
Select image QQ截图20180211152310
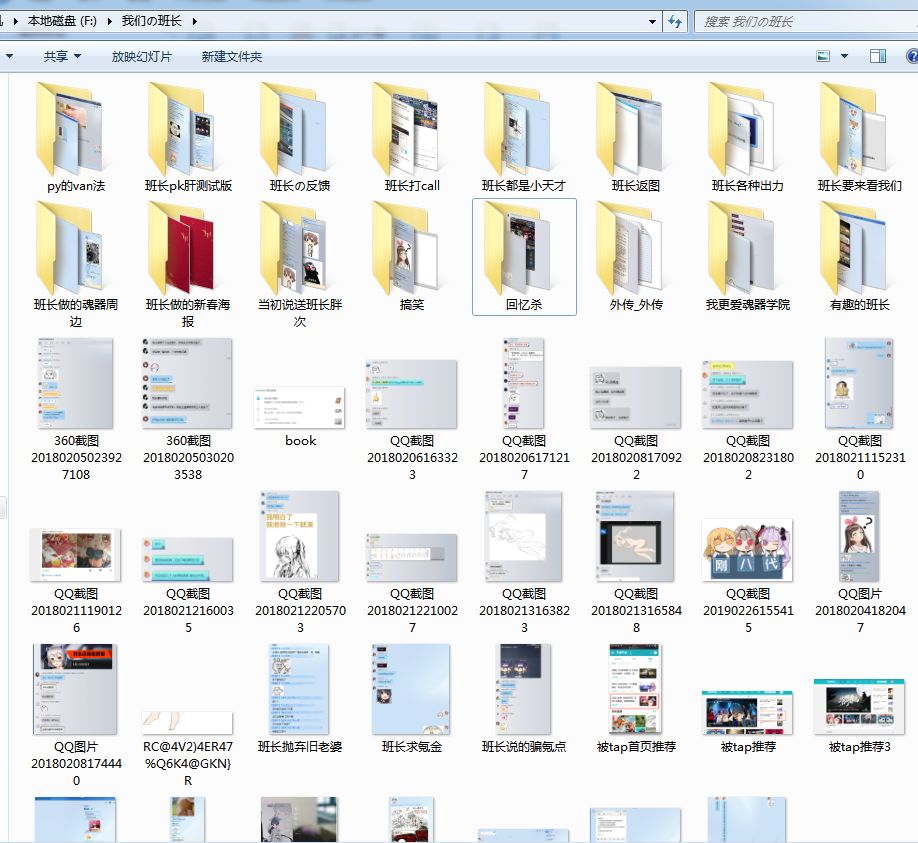click(859, 409)
